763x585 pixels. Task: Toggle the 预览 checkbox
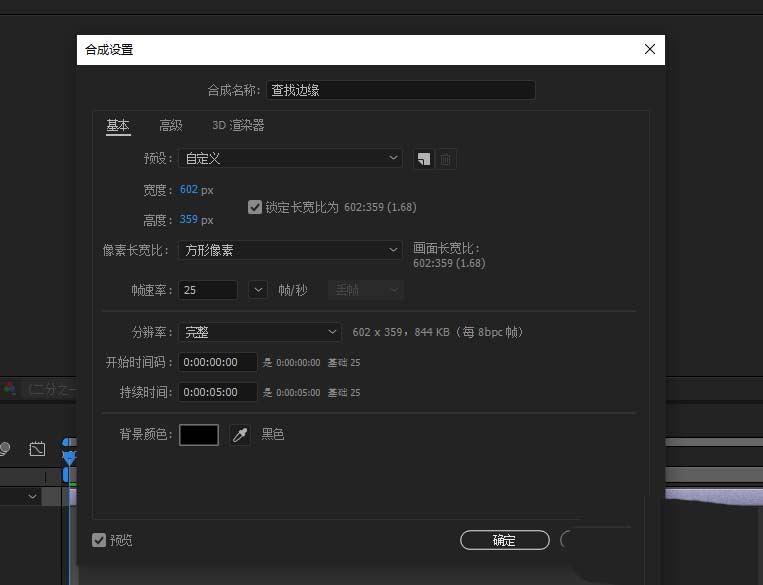click(x=99, y=540)
